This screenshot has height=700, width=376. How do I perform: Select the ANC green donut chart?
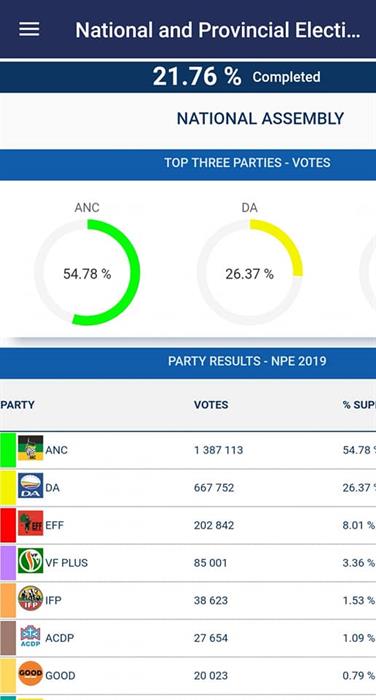tap(87, 272)
